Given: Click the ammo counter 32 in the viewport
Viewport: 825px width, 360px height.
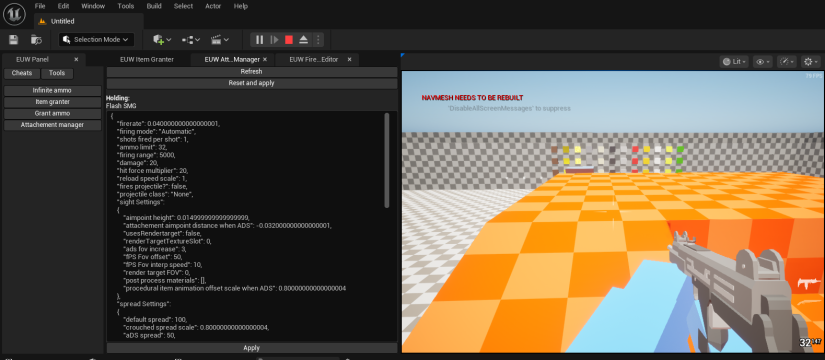Looking at the screenshot, I should [806, 343].
